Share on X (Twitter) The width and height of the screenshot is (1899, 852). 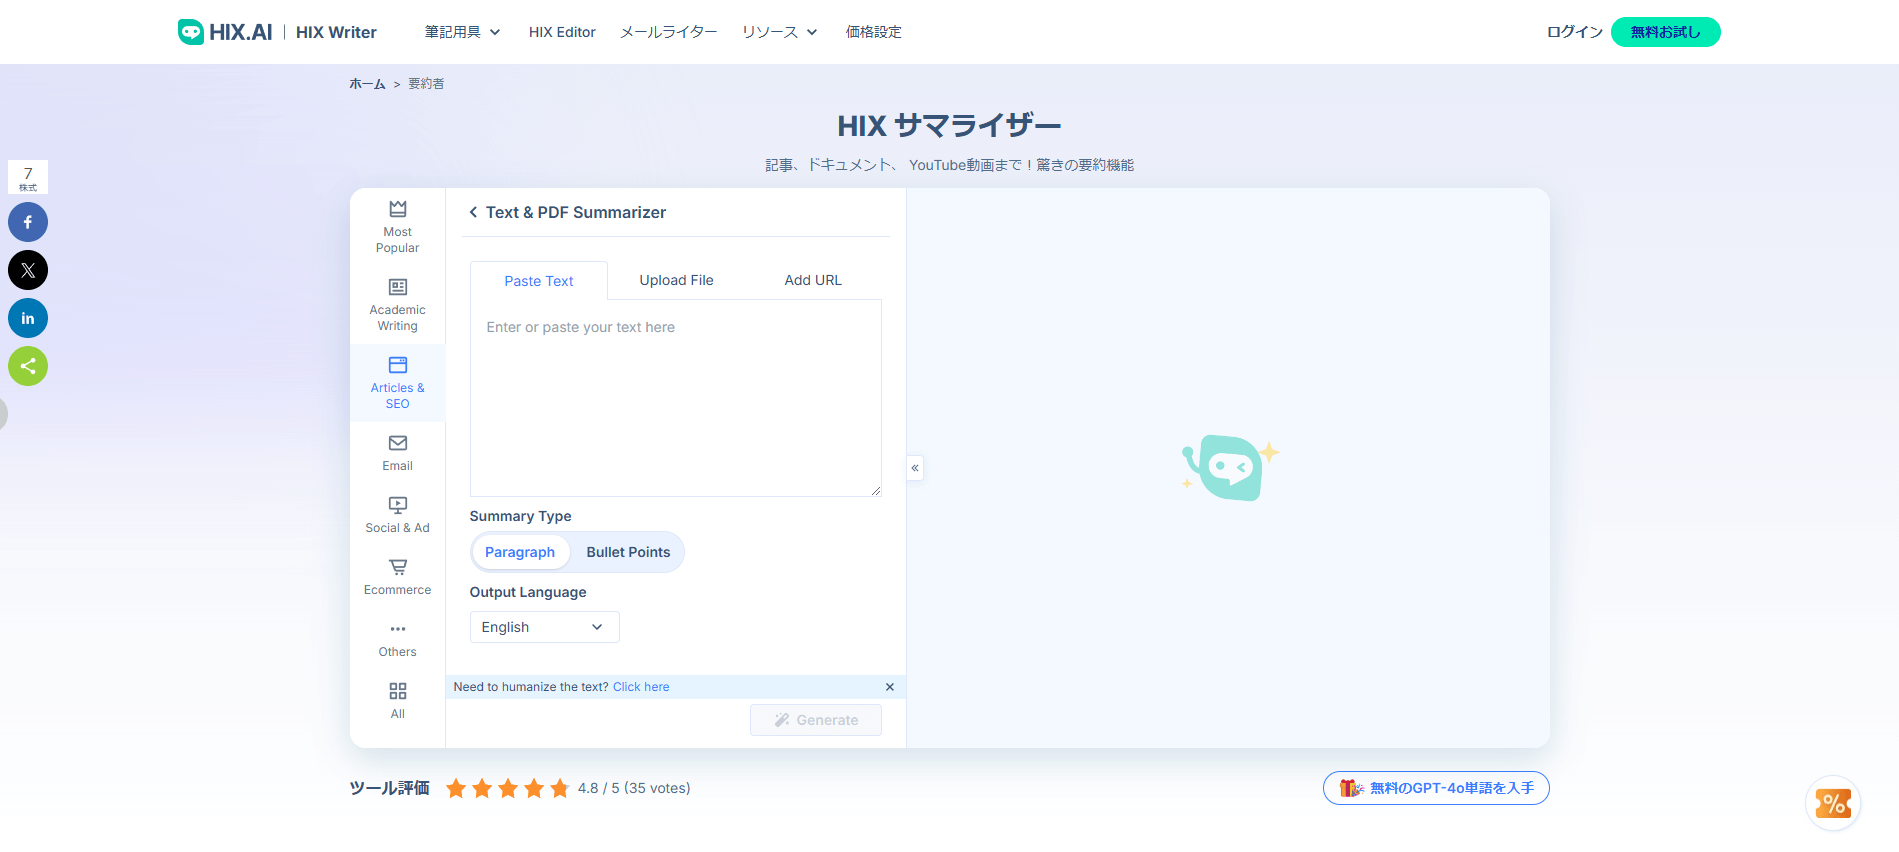(28, 270)
